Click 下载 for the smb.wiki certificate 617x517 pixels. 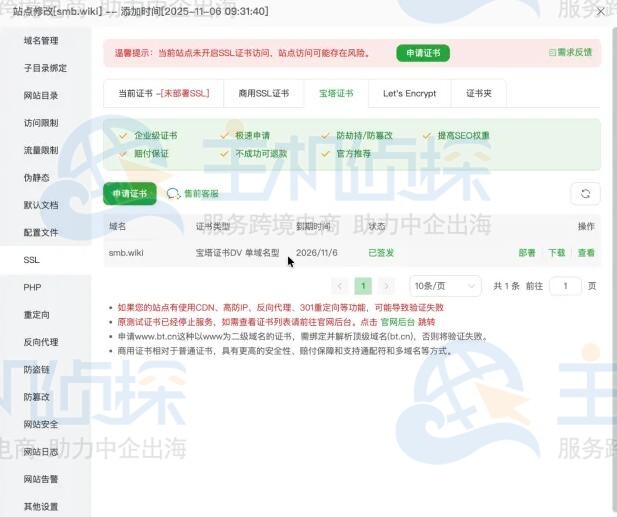(556, 253)
